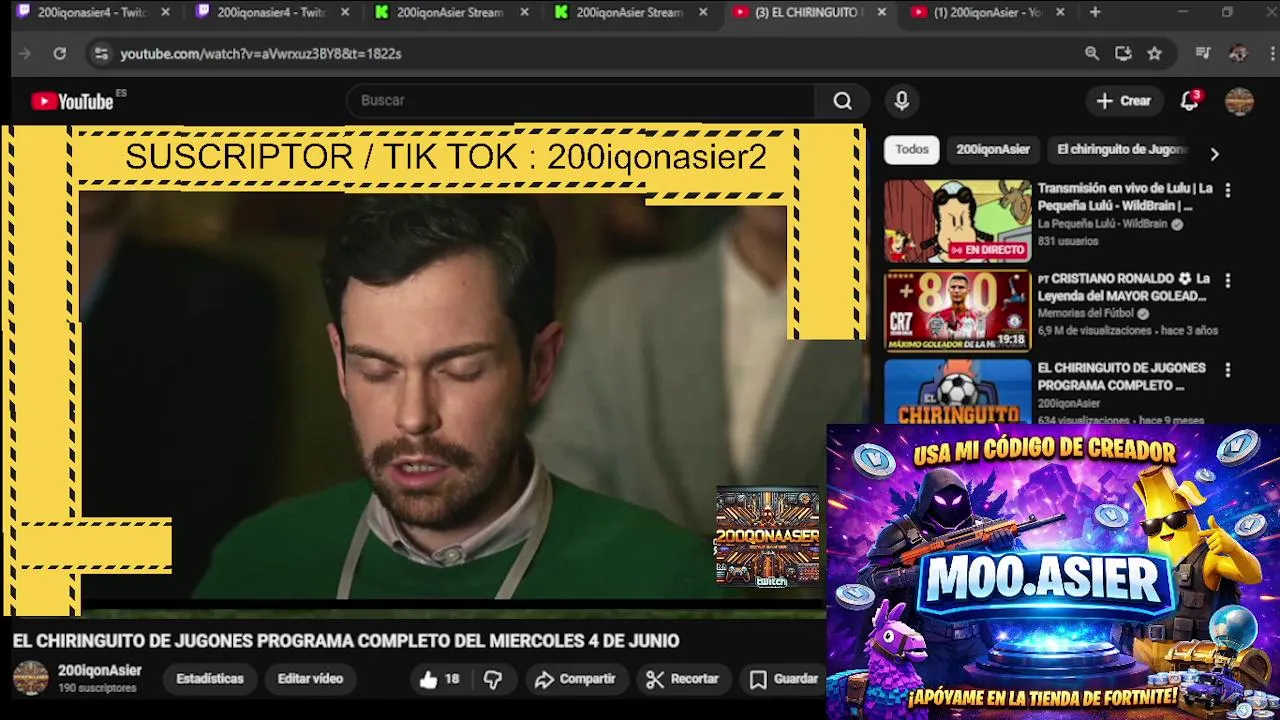Open site information icon beside the URL
The width and height of the screenshot is (1280, 720).
point(101,54)
